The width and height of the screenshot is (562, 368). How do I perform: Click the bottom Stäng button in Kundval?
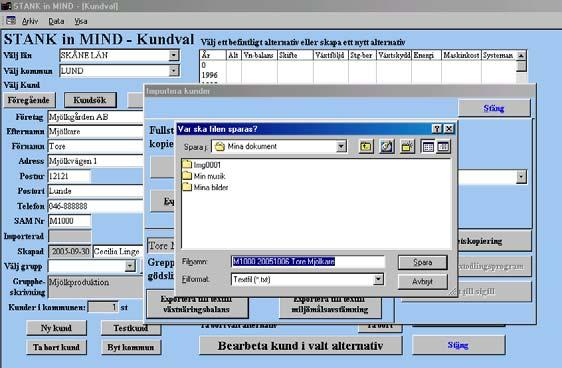click(x=458, y=345)
